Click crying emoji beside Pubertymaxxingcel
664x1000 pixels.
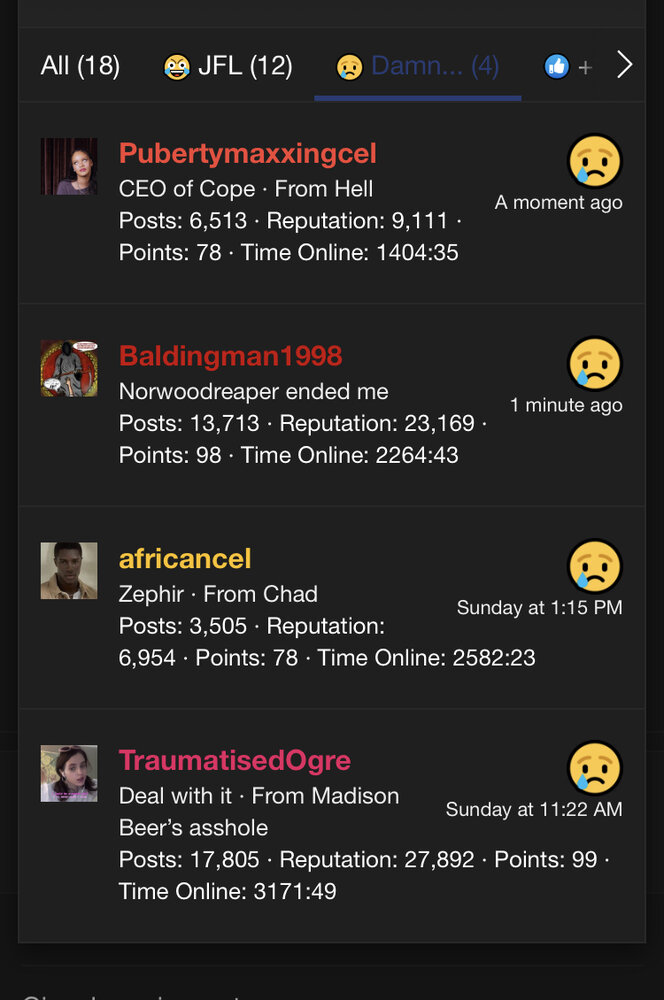pyautogui.click(x=595, y=161)
